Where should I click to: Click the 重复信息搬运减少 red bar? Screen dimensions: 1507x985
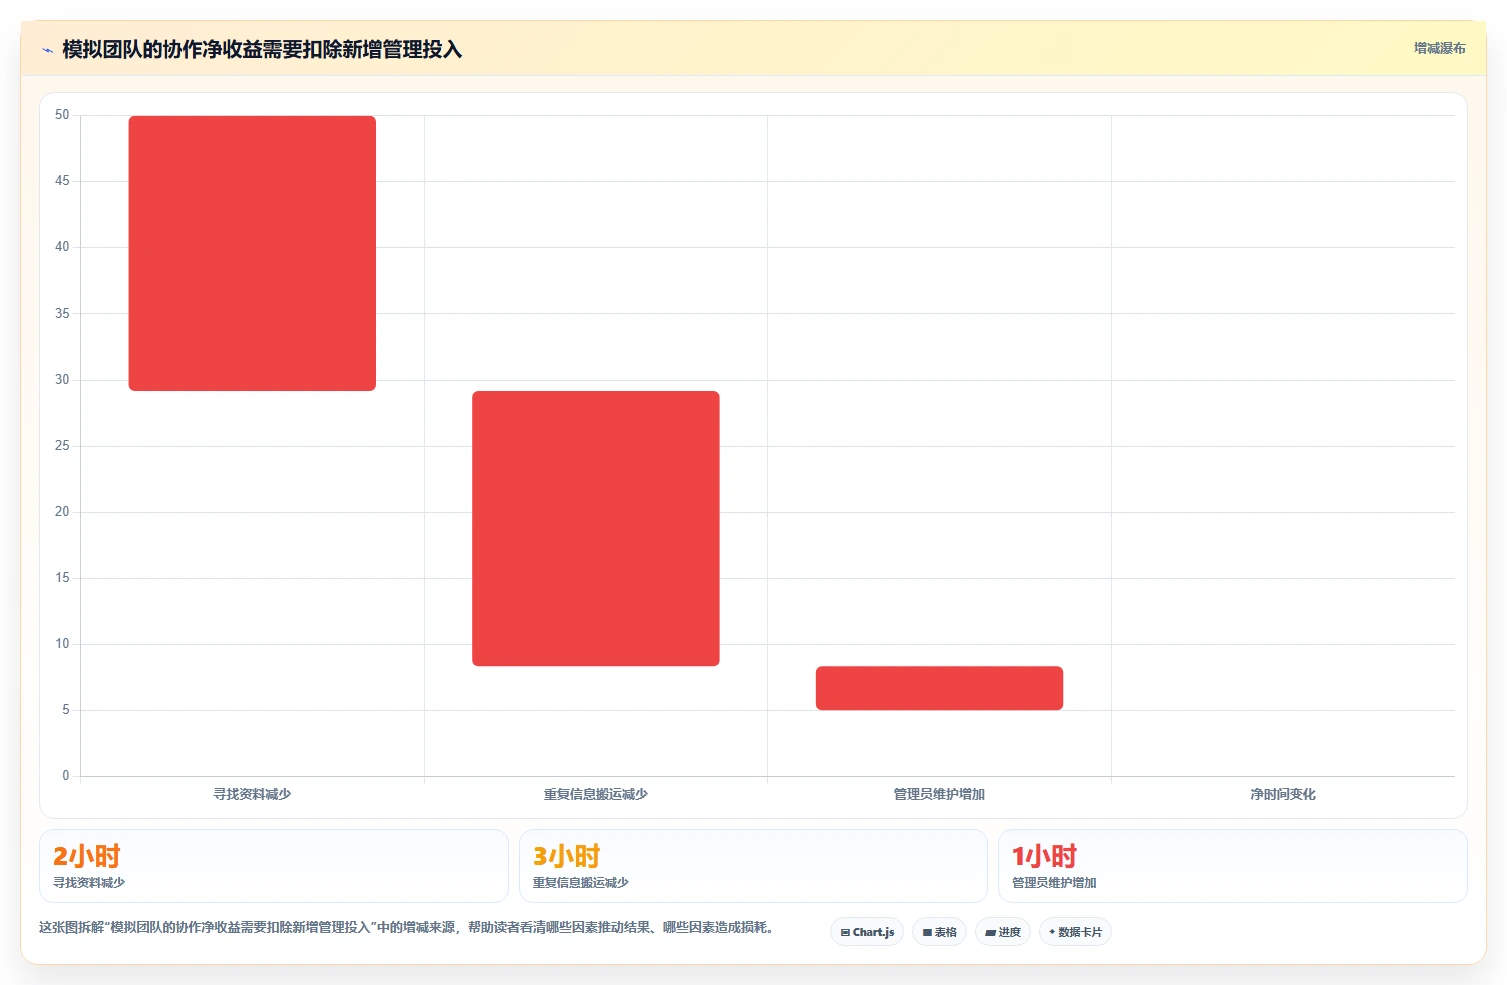coord(596,528)
